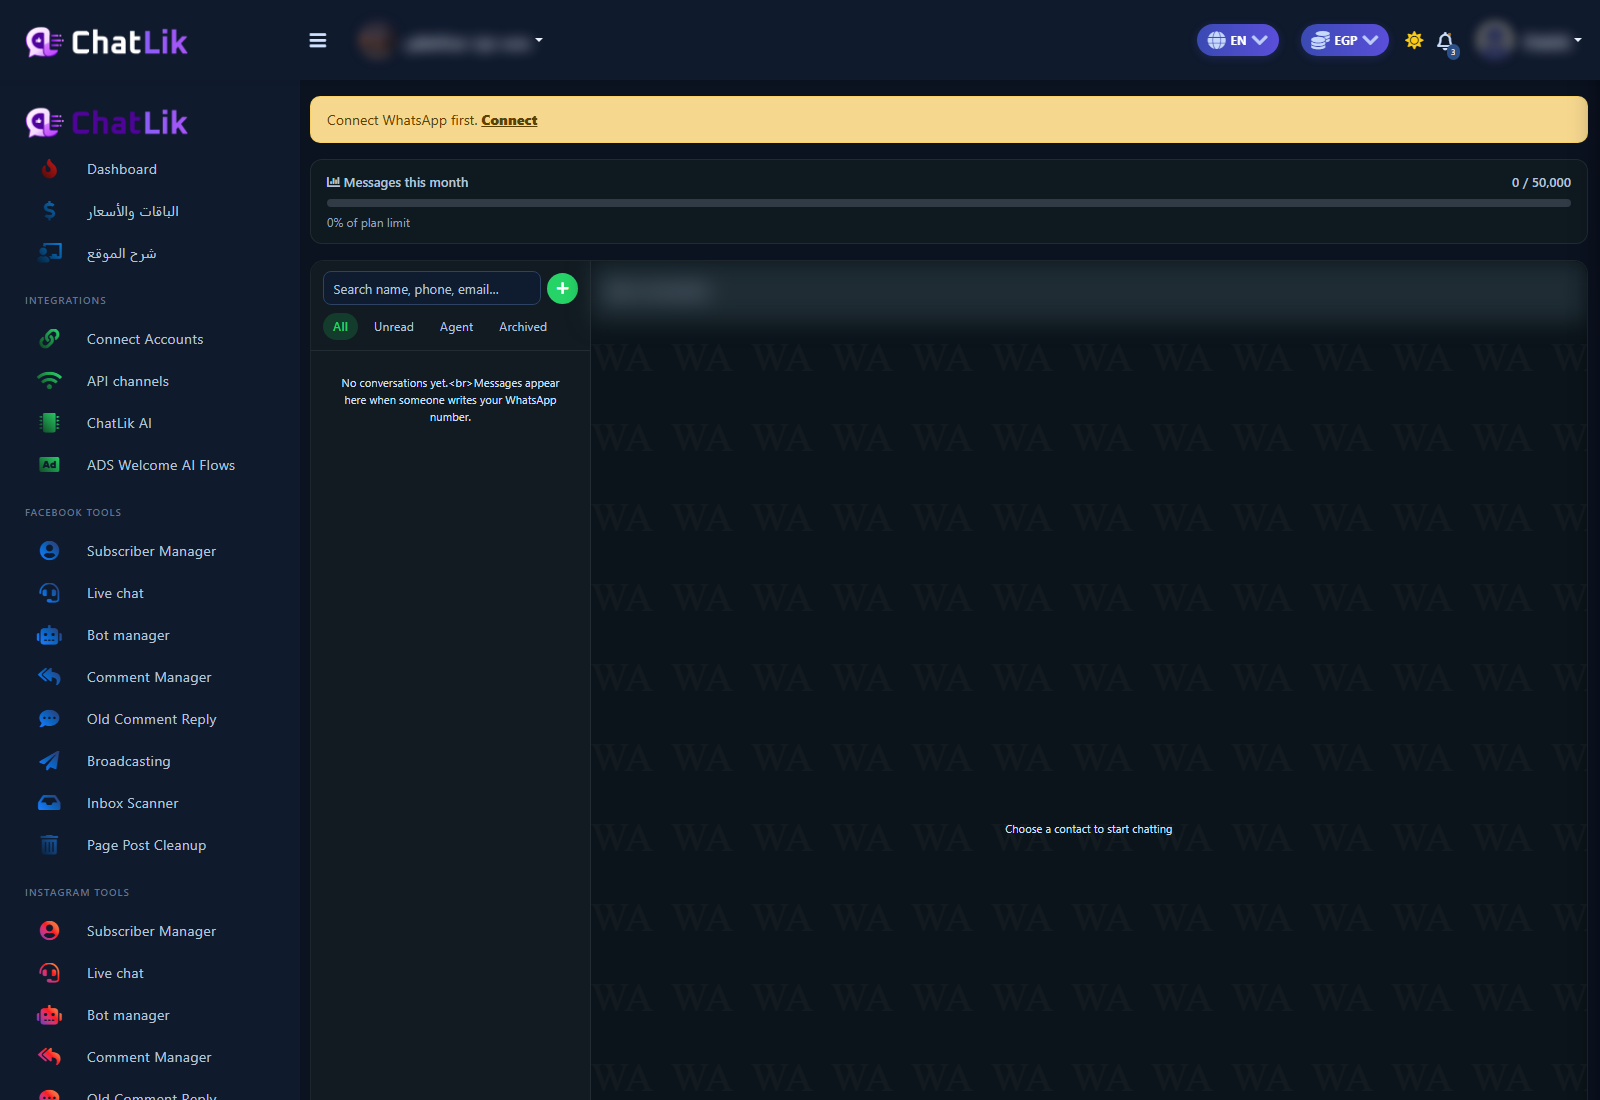The image size is (1600, 1100).
Task: Click the INSTAGRAM TOOLS section header
Action: [77, 892]
